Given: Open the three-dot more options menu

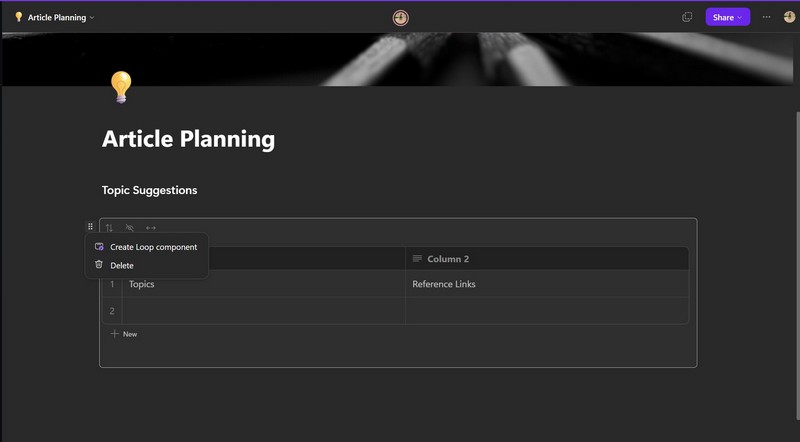Looking at the screenshot, I should click(767, 17).
